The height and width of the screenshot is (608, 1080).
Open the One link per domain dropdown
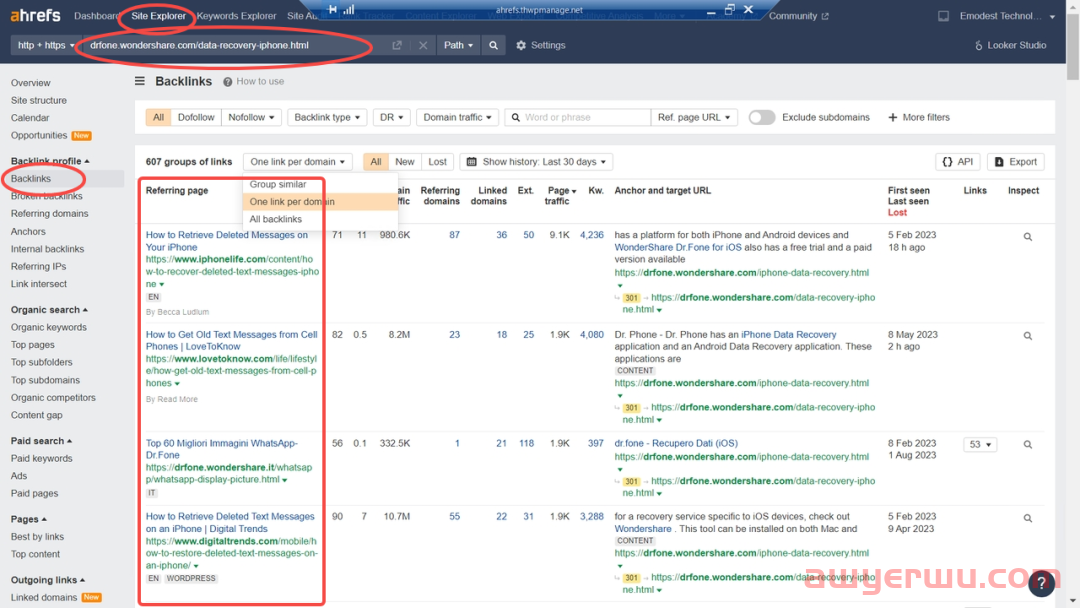pyautogui.click(x=298, y=162)
